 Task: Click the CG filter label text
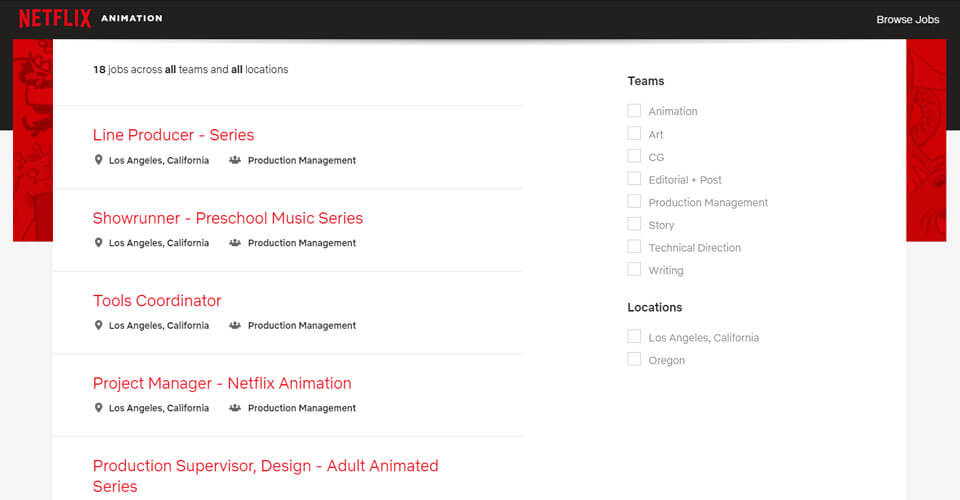pyautogui.click(x=656, y=157)
